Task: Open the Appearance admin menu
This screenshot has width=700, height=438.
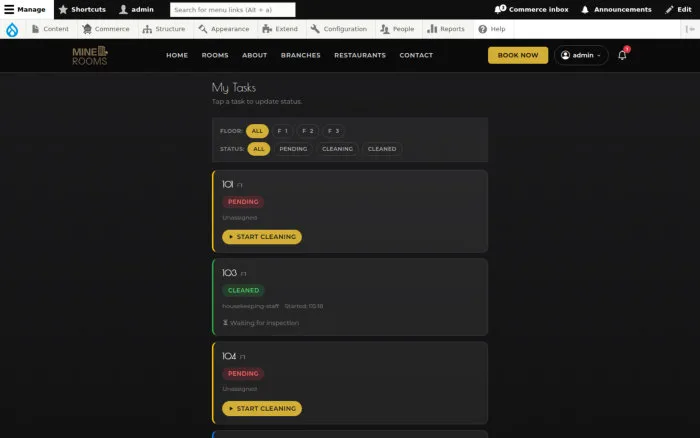Action: pyautogui.click(x=224, y=29)
